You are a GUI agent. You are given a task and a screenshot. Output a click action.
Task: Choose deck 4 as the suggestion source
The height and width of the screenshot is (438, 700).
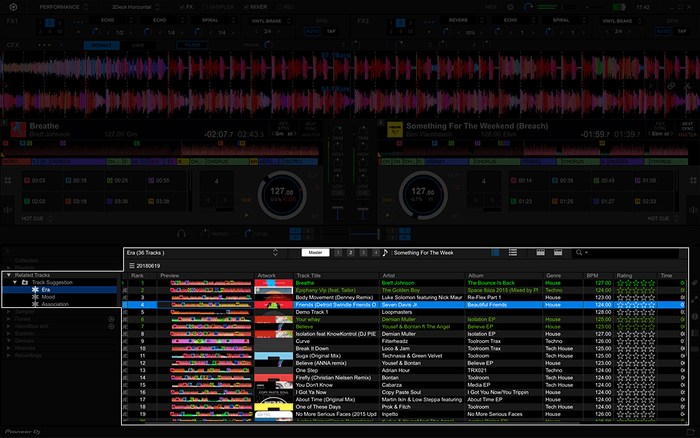[374, 253]
